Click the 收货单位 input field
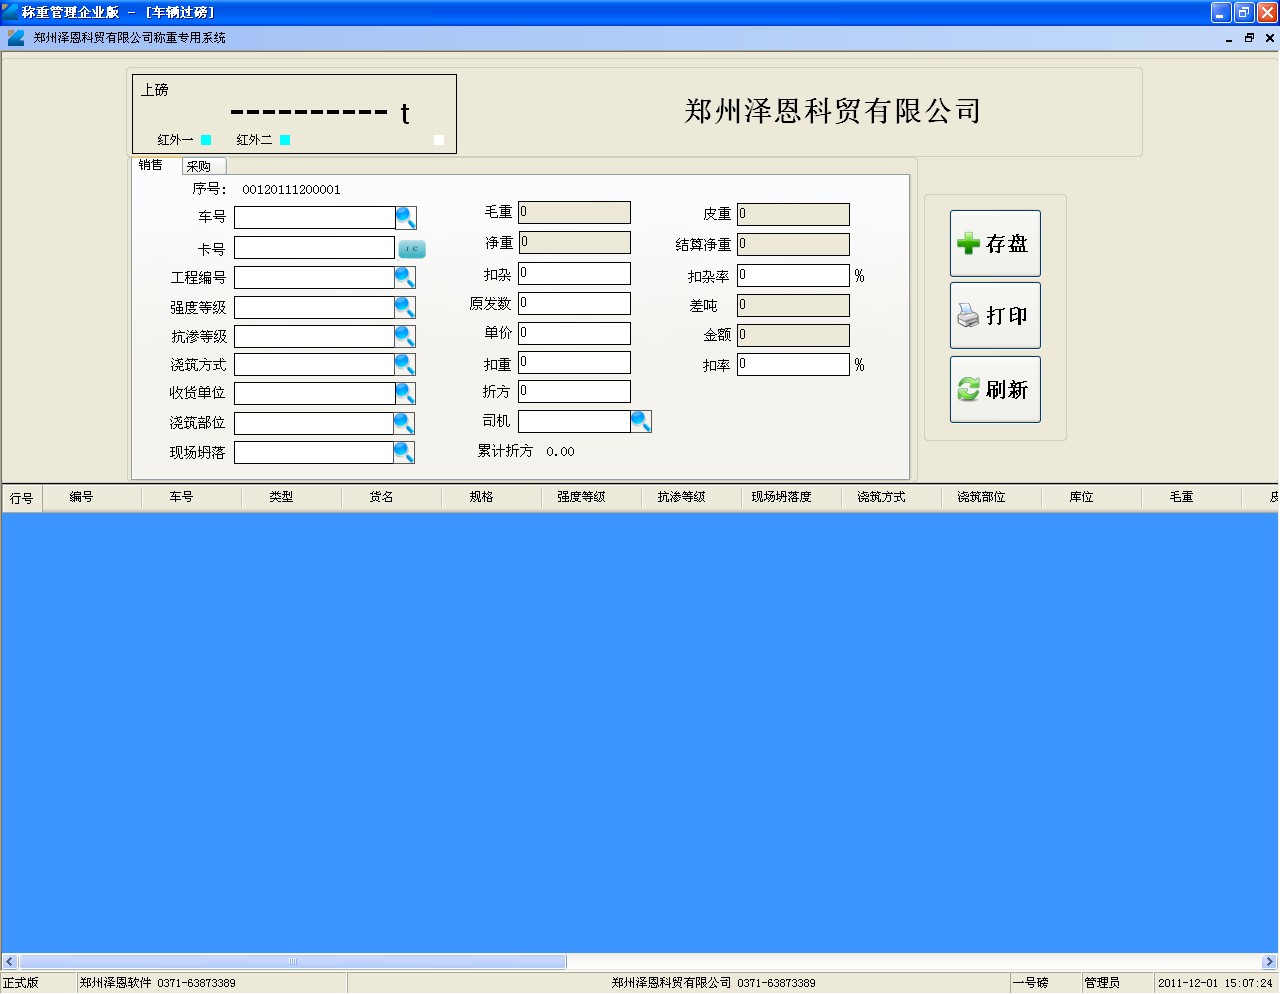 [x=314, y=393]
